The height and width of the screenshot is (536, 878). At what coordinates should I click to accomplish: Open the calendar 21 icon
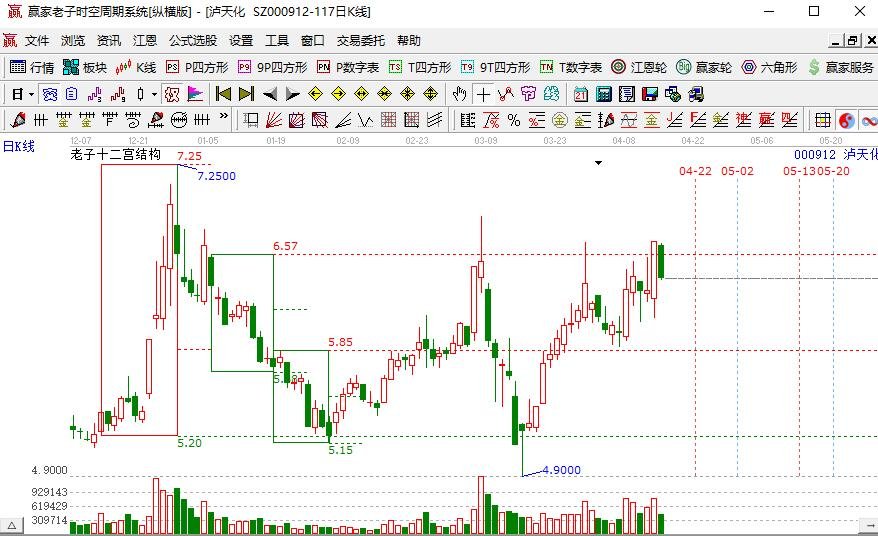(581, 94)
